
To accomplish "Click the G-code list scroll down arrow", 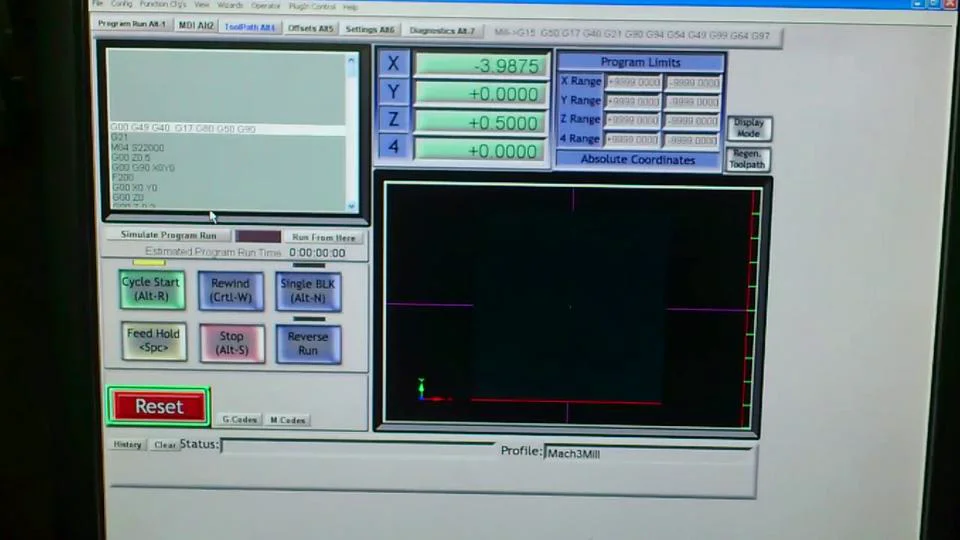I will click(351, 206).
